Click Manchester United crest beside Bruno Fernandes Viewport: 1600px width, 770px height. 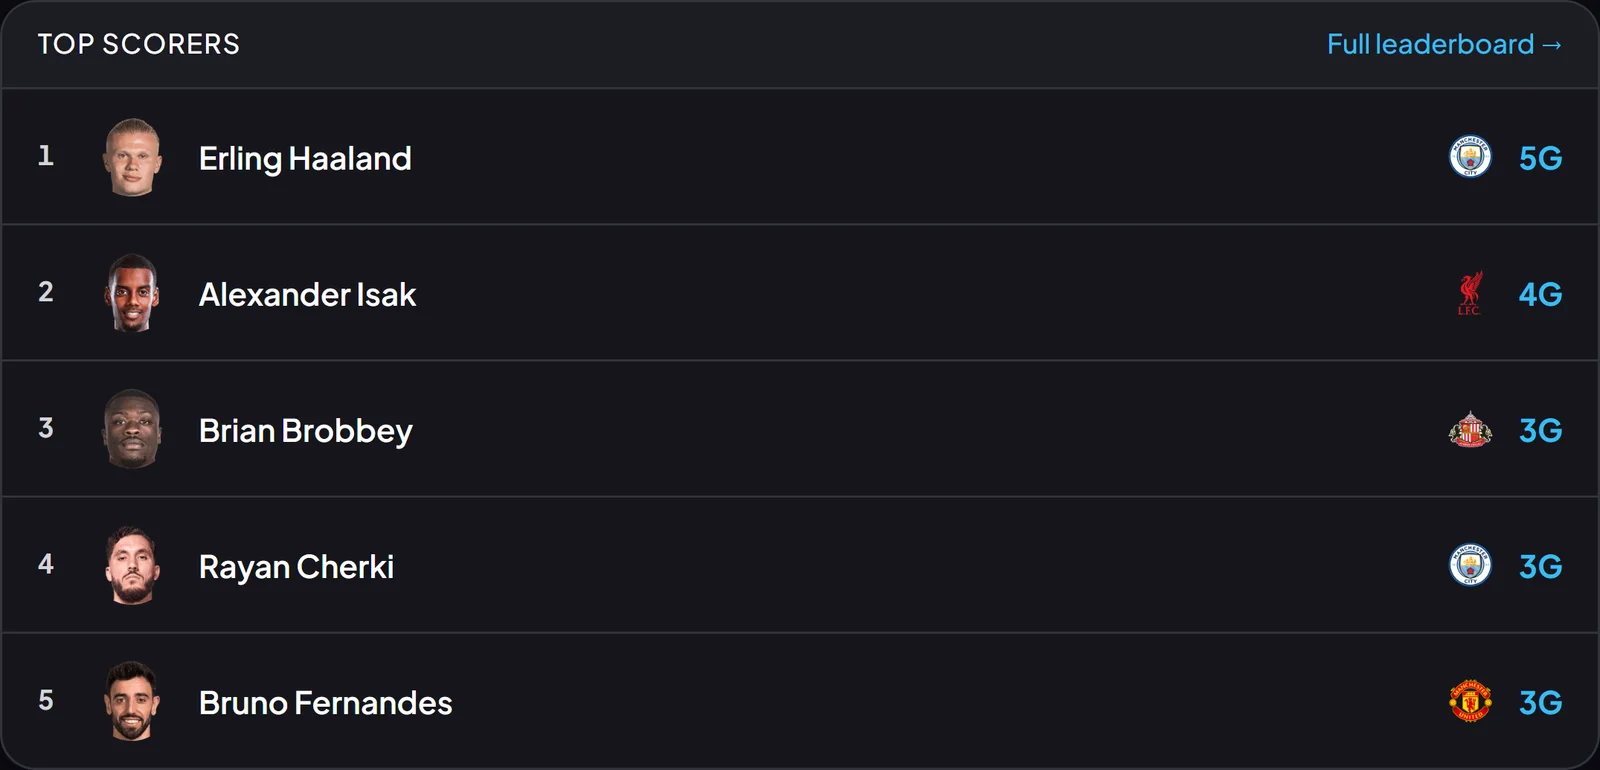[x=1470, y=701]
